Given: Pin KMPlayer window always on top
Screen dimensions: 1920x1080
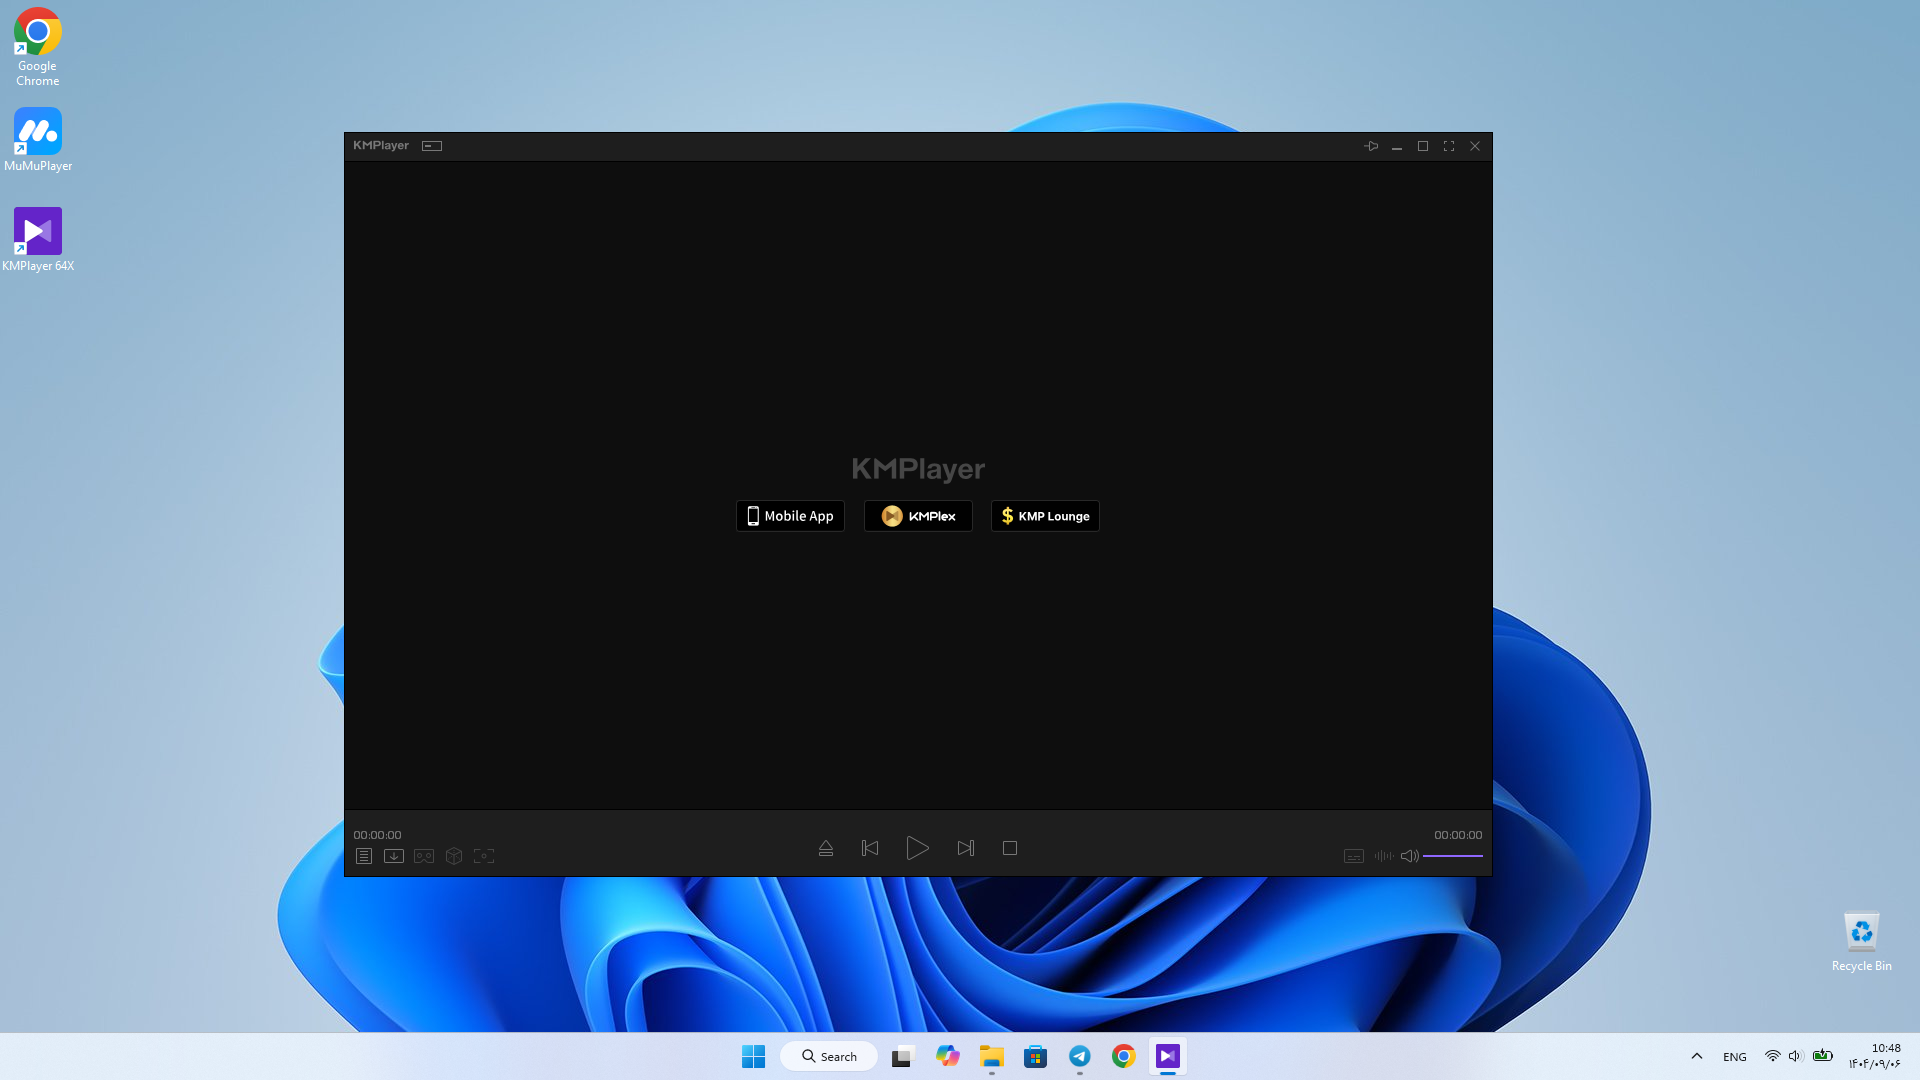Looking at the screenshot, I should [1371, 146].
